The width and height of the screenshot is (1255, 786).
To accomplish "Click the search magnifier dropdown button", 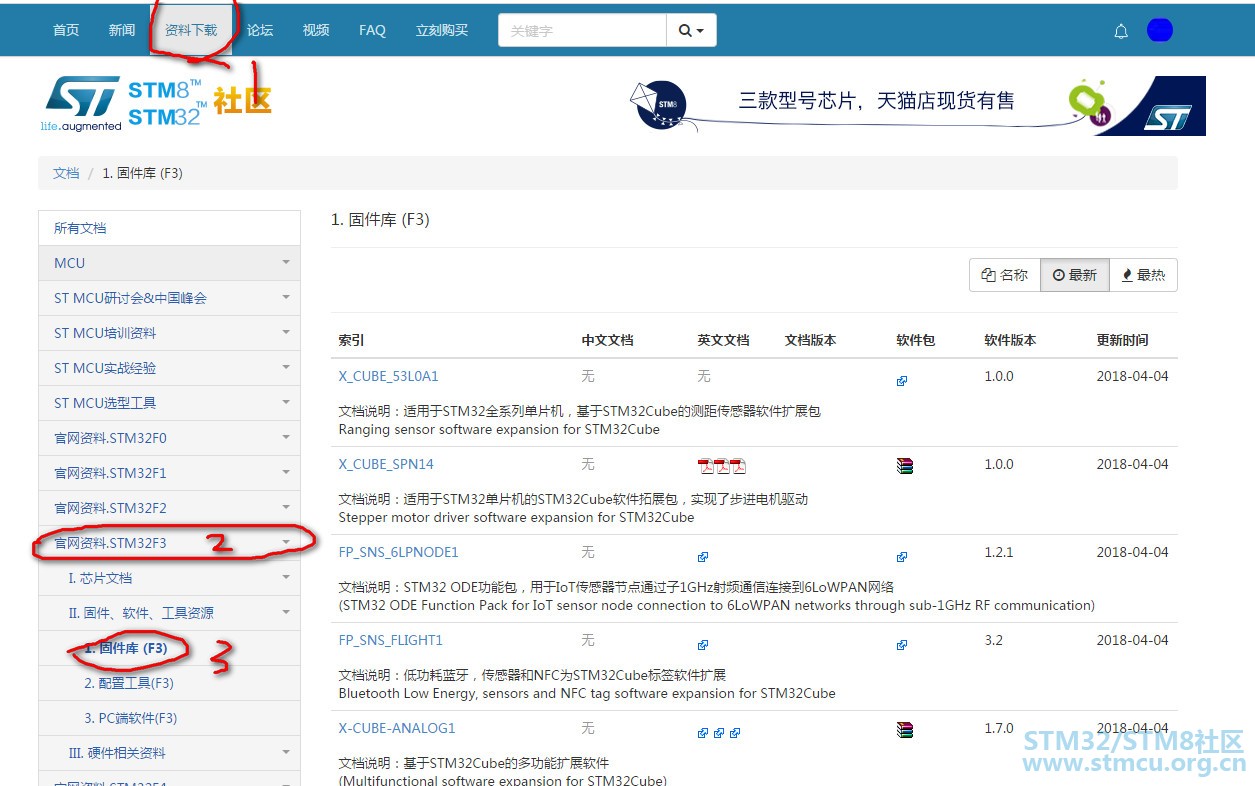I will coord(691,30).
